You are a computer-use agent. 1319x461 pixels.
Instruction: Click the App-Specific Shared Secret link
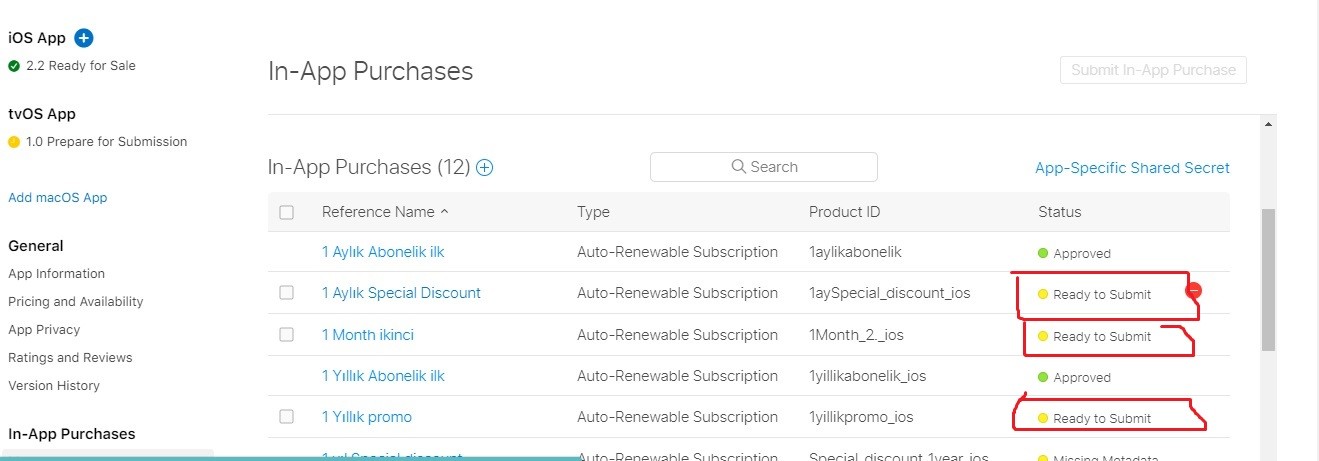(1132, 168)
